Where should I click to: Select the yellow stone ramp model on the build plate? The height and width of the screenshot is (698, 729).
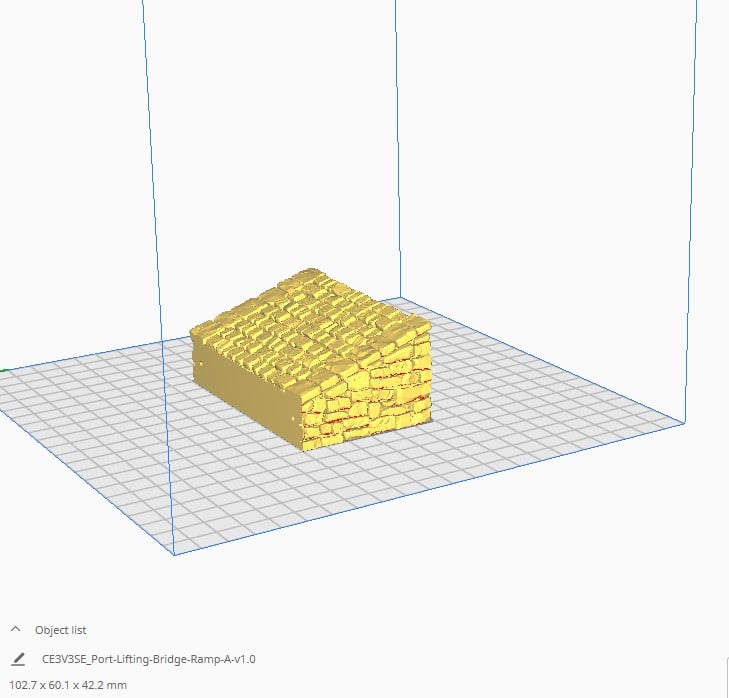click(311, 359)
